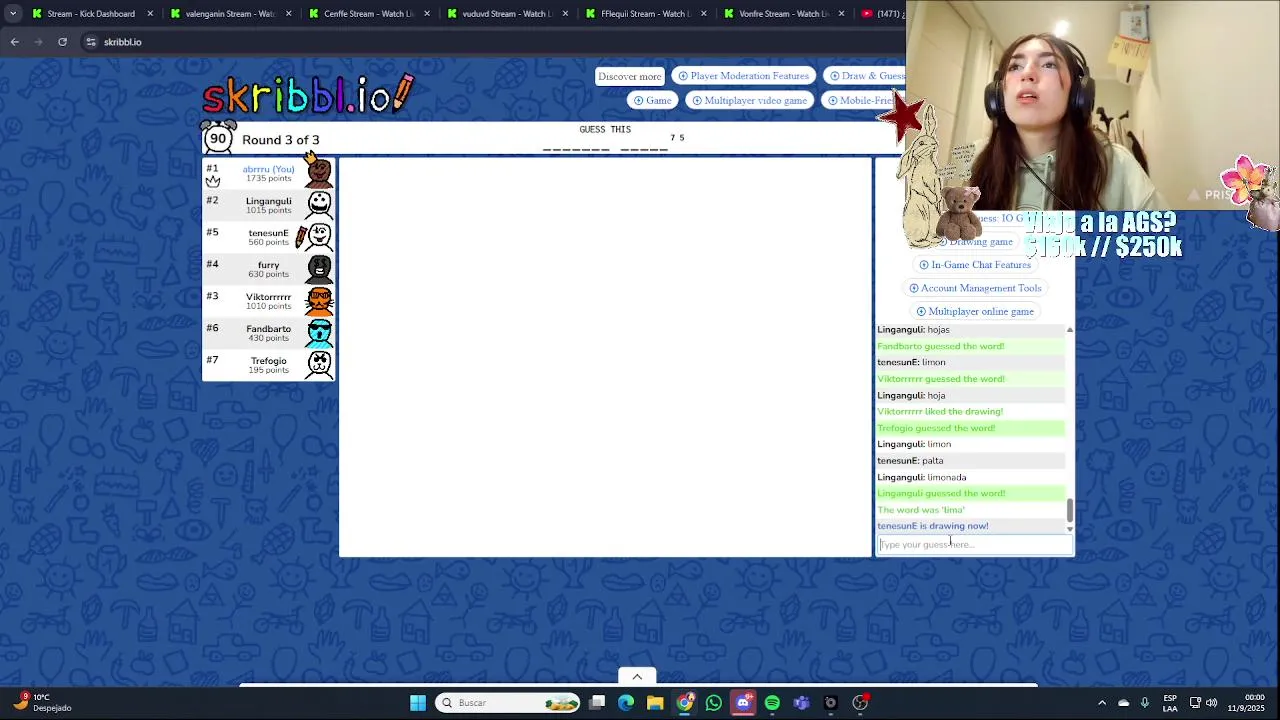Open the browser tab search dropdown
This screenshot has height=720, width=1280.
(x=12, y=14)
